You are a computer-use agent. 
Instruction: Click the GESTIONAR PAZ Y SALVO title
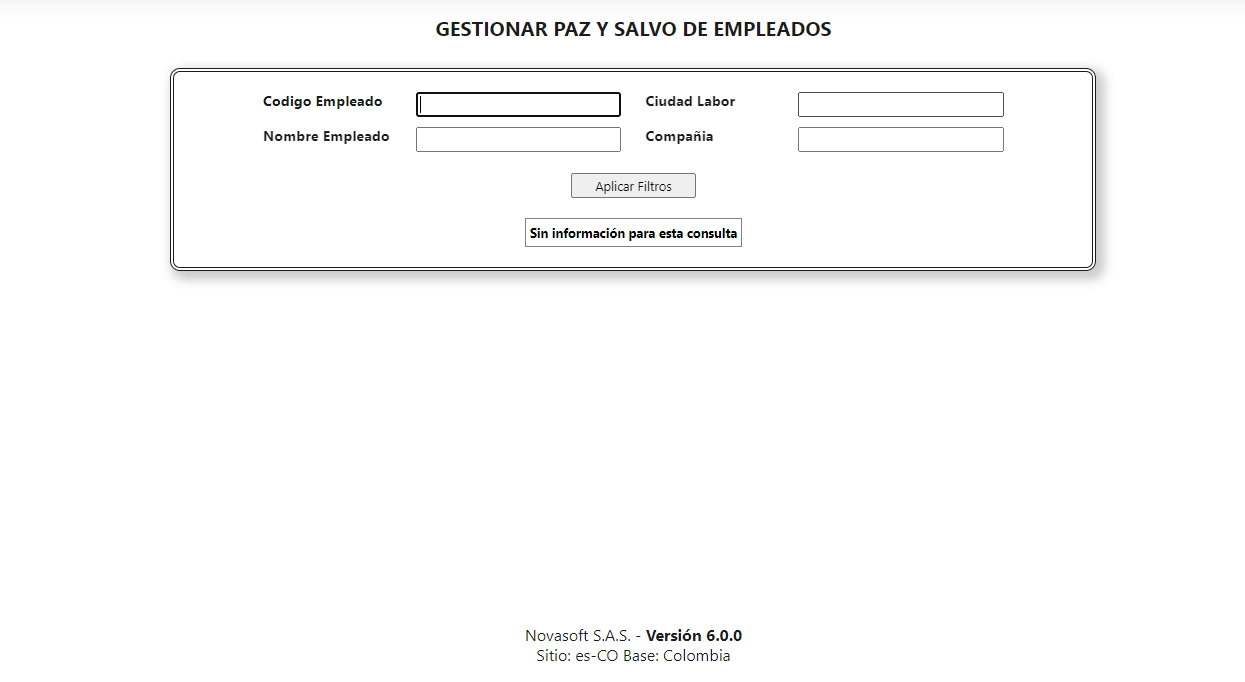(632, 29)
